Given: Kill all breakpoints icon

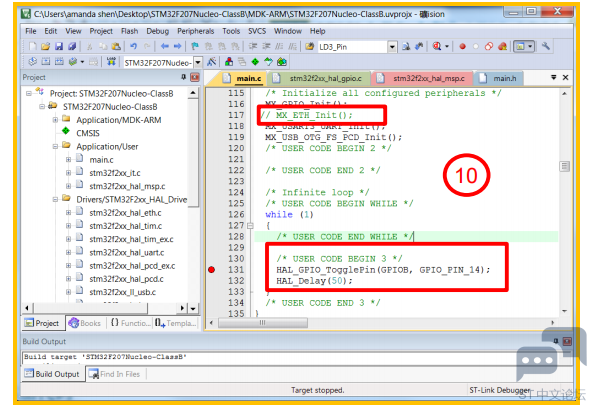Looking at the screenshot, I should tap(502, 46).
